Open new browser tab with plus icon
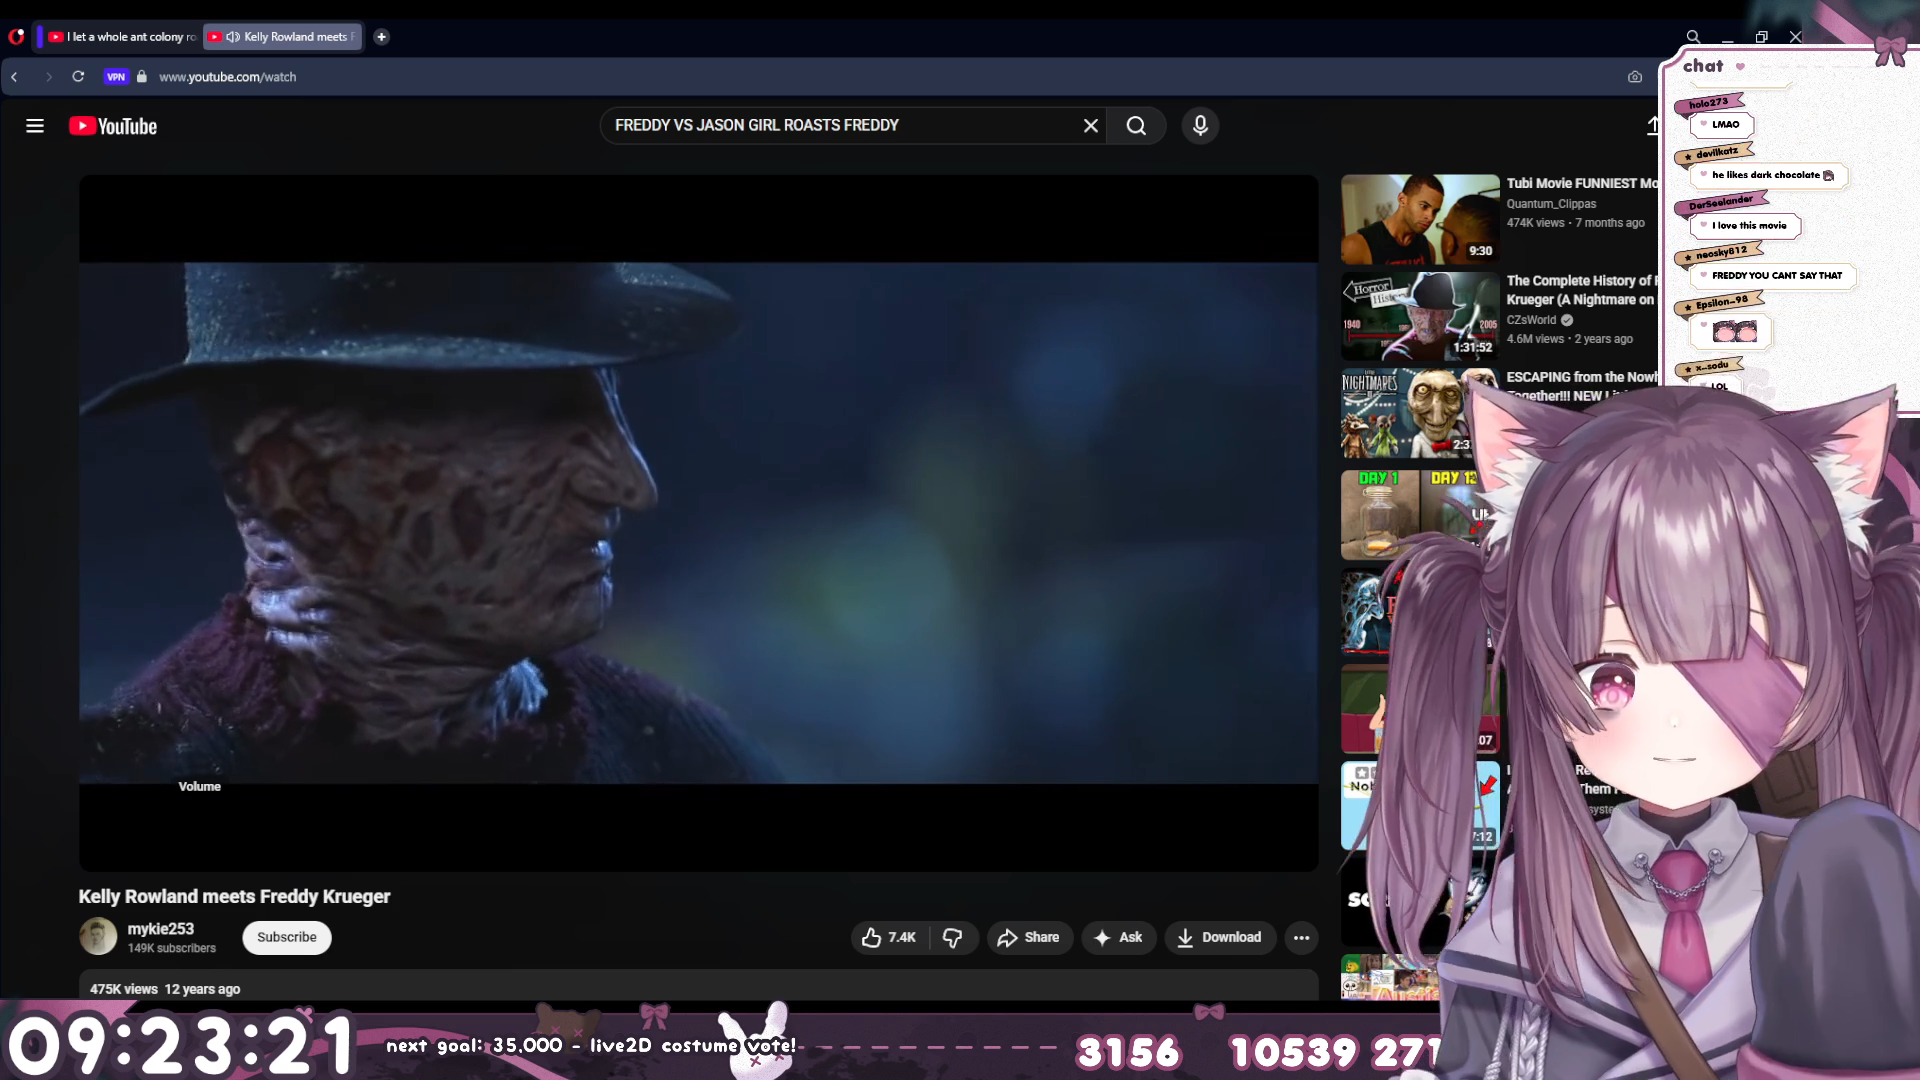1920x1080 pixels. [x=381, y=37]
